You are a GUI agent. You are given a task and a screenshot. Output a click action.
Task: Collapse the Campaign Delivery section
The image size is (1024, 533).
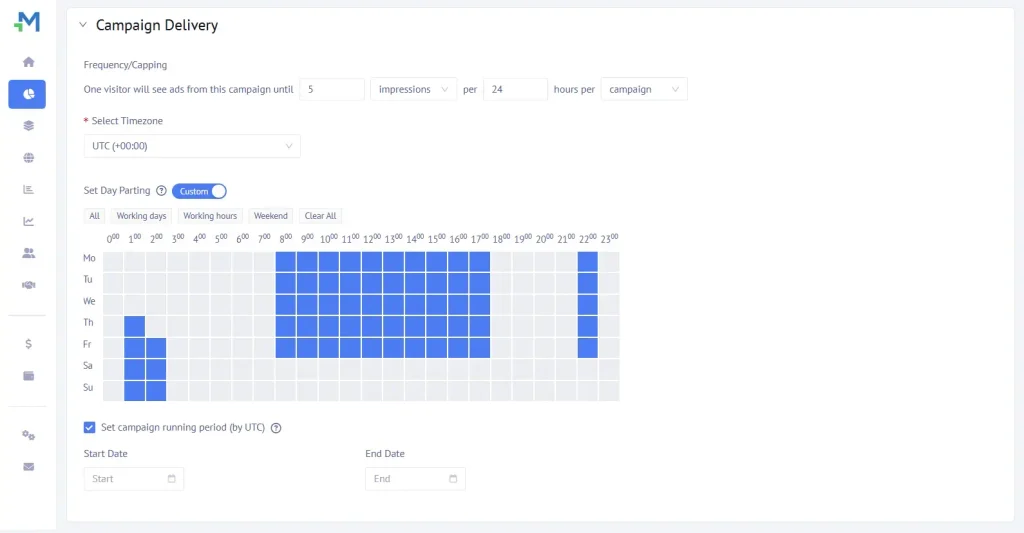click(x=83, y=25)
